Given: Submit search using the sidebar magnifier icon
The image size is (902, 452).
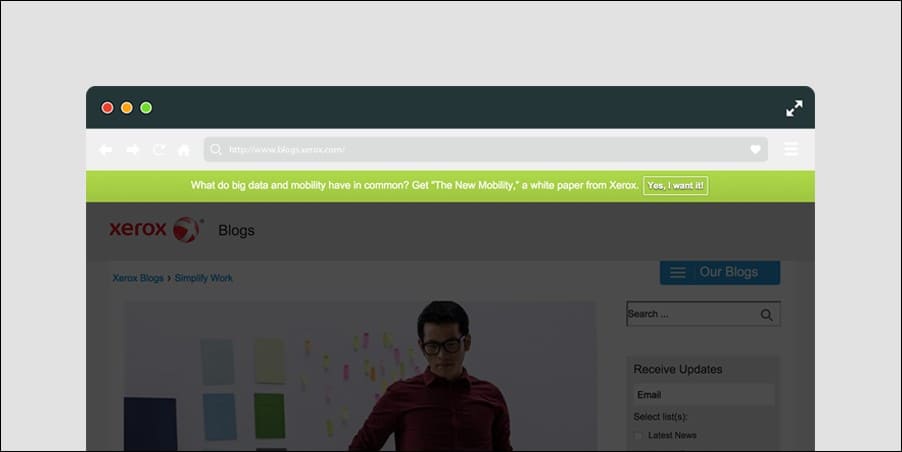Looking at the screenshot, I should pos(766,315).
